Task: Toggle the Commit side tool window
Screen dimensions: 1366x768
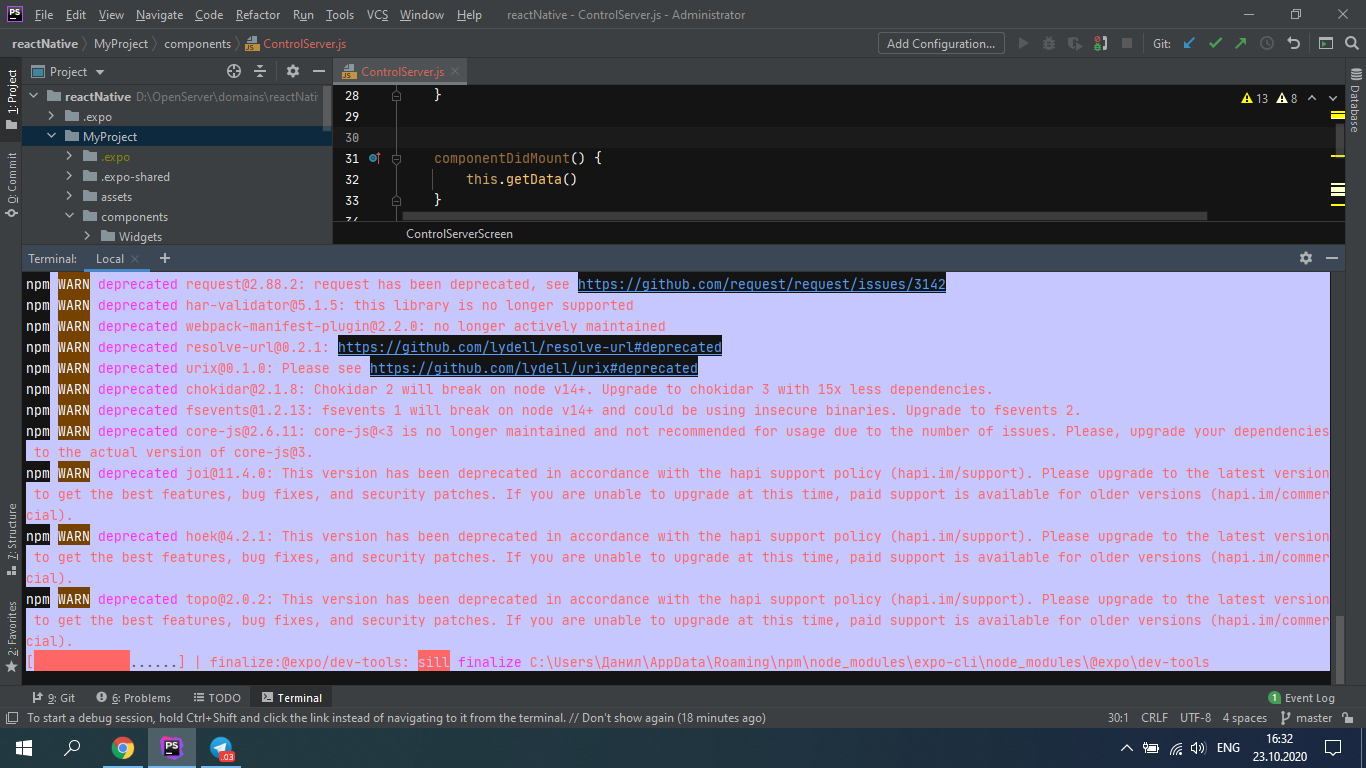Action: [11, 183]
